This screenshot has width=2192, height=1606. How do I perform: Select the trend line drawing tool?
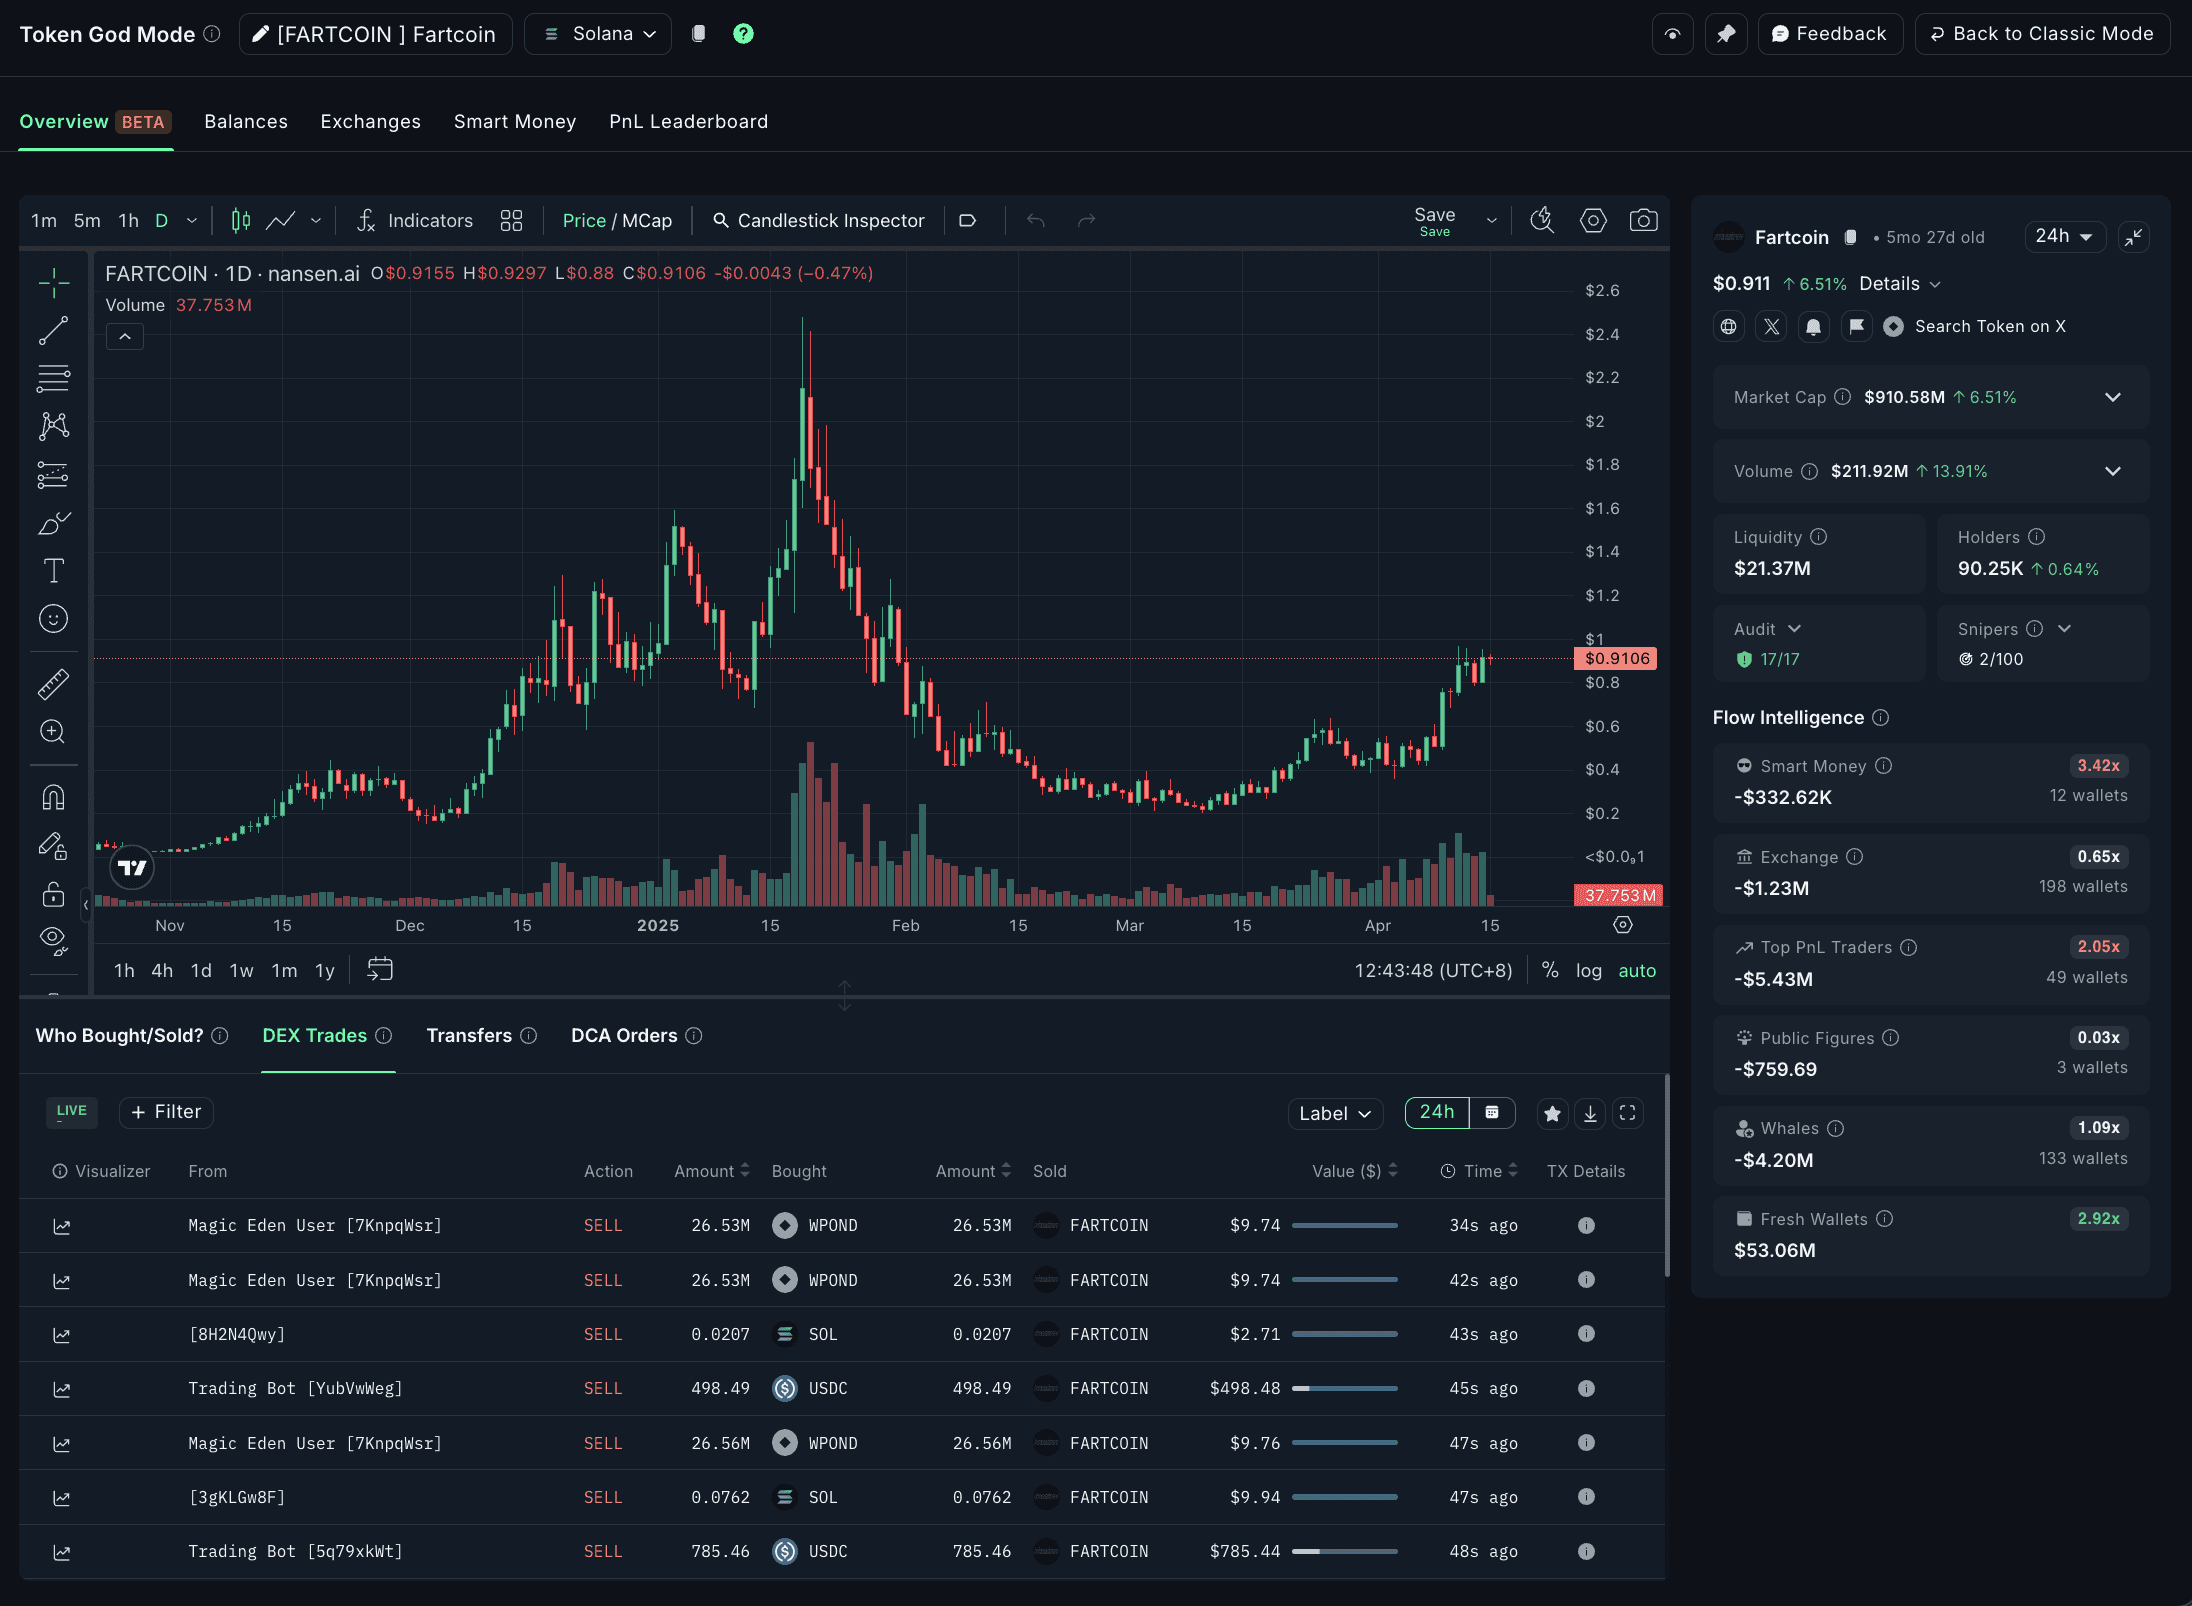[53, 331]
